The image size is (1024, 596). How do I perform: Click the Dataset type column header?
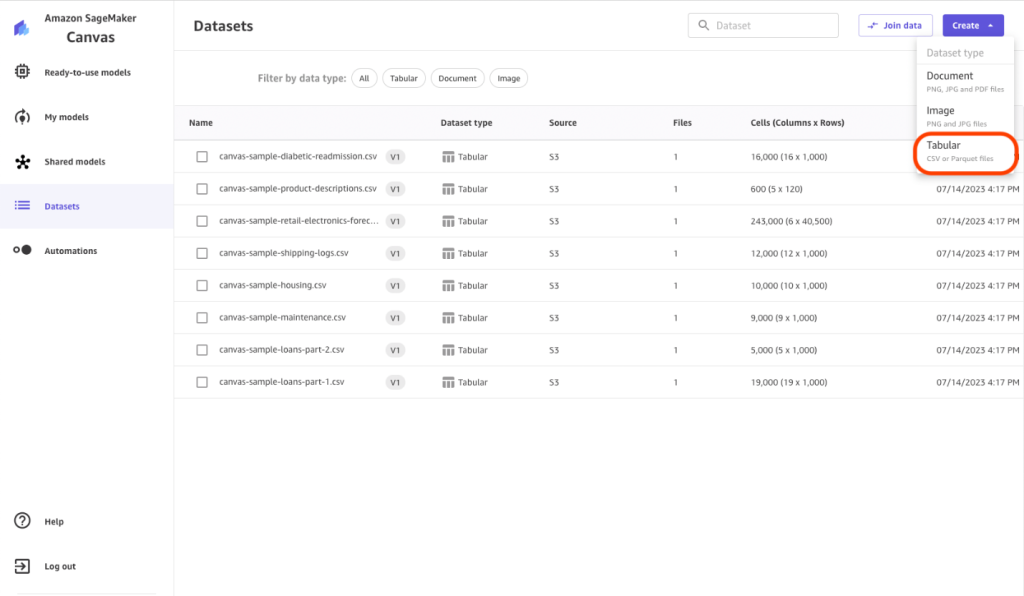tap(466, 123)
